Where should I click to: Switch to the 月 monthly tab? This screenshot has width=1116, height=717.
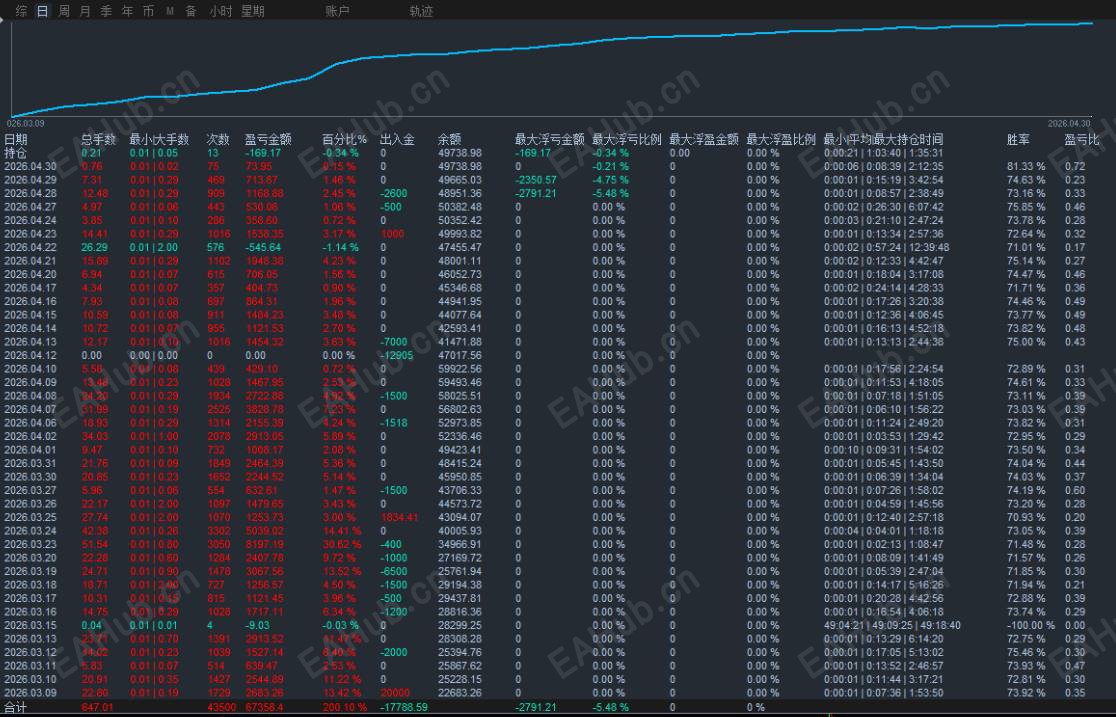pyautogui.click(x=85, y=11)
